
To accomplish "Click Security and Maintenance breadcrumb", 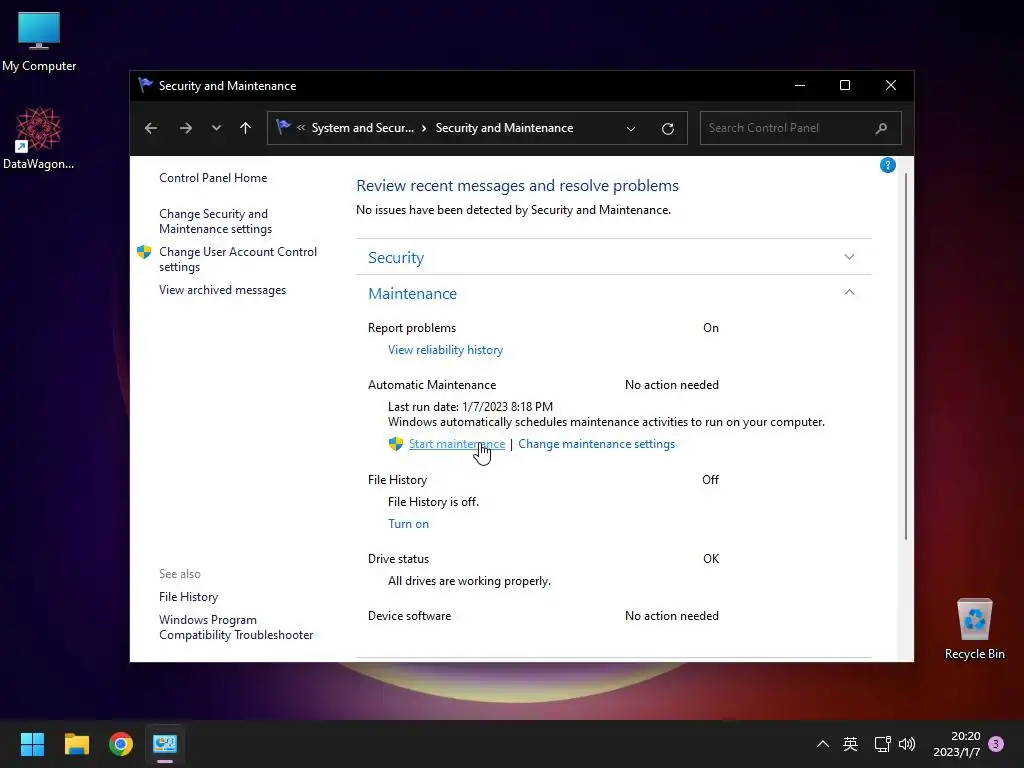I will [504, 128].
